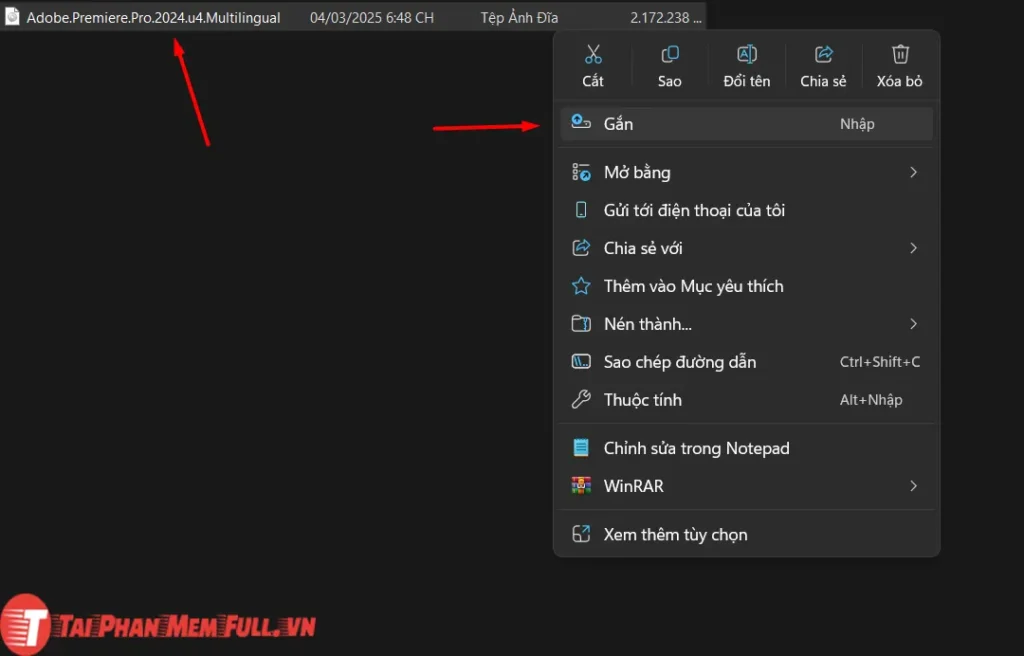This screenshot has width=1024, height=656.
Task: Click the Đổi tên (rename) icon
Action: [x=747, y=55]
